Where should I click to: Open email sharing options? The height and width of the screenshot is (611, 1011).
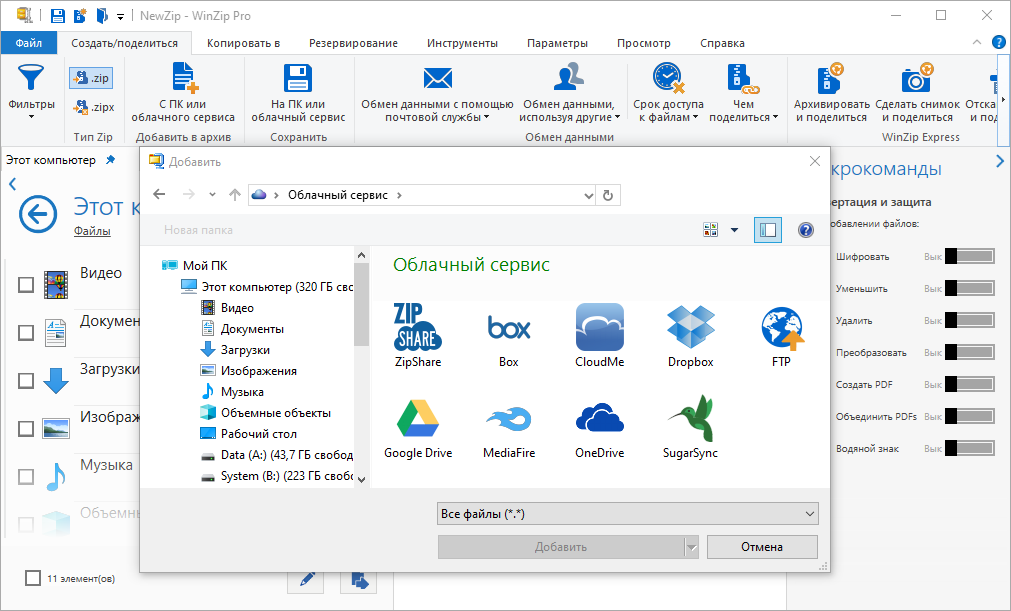point(437,92)
